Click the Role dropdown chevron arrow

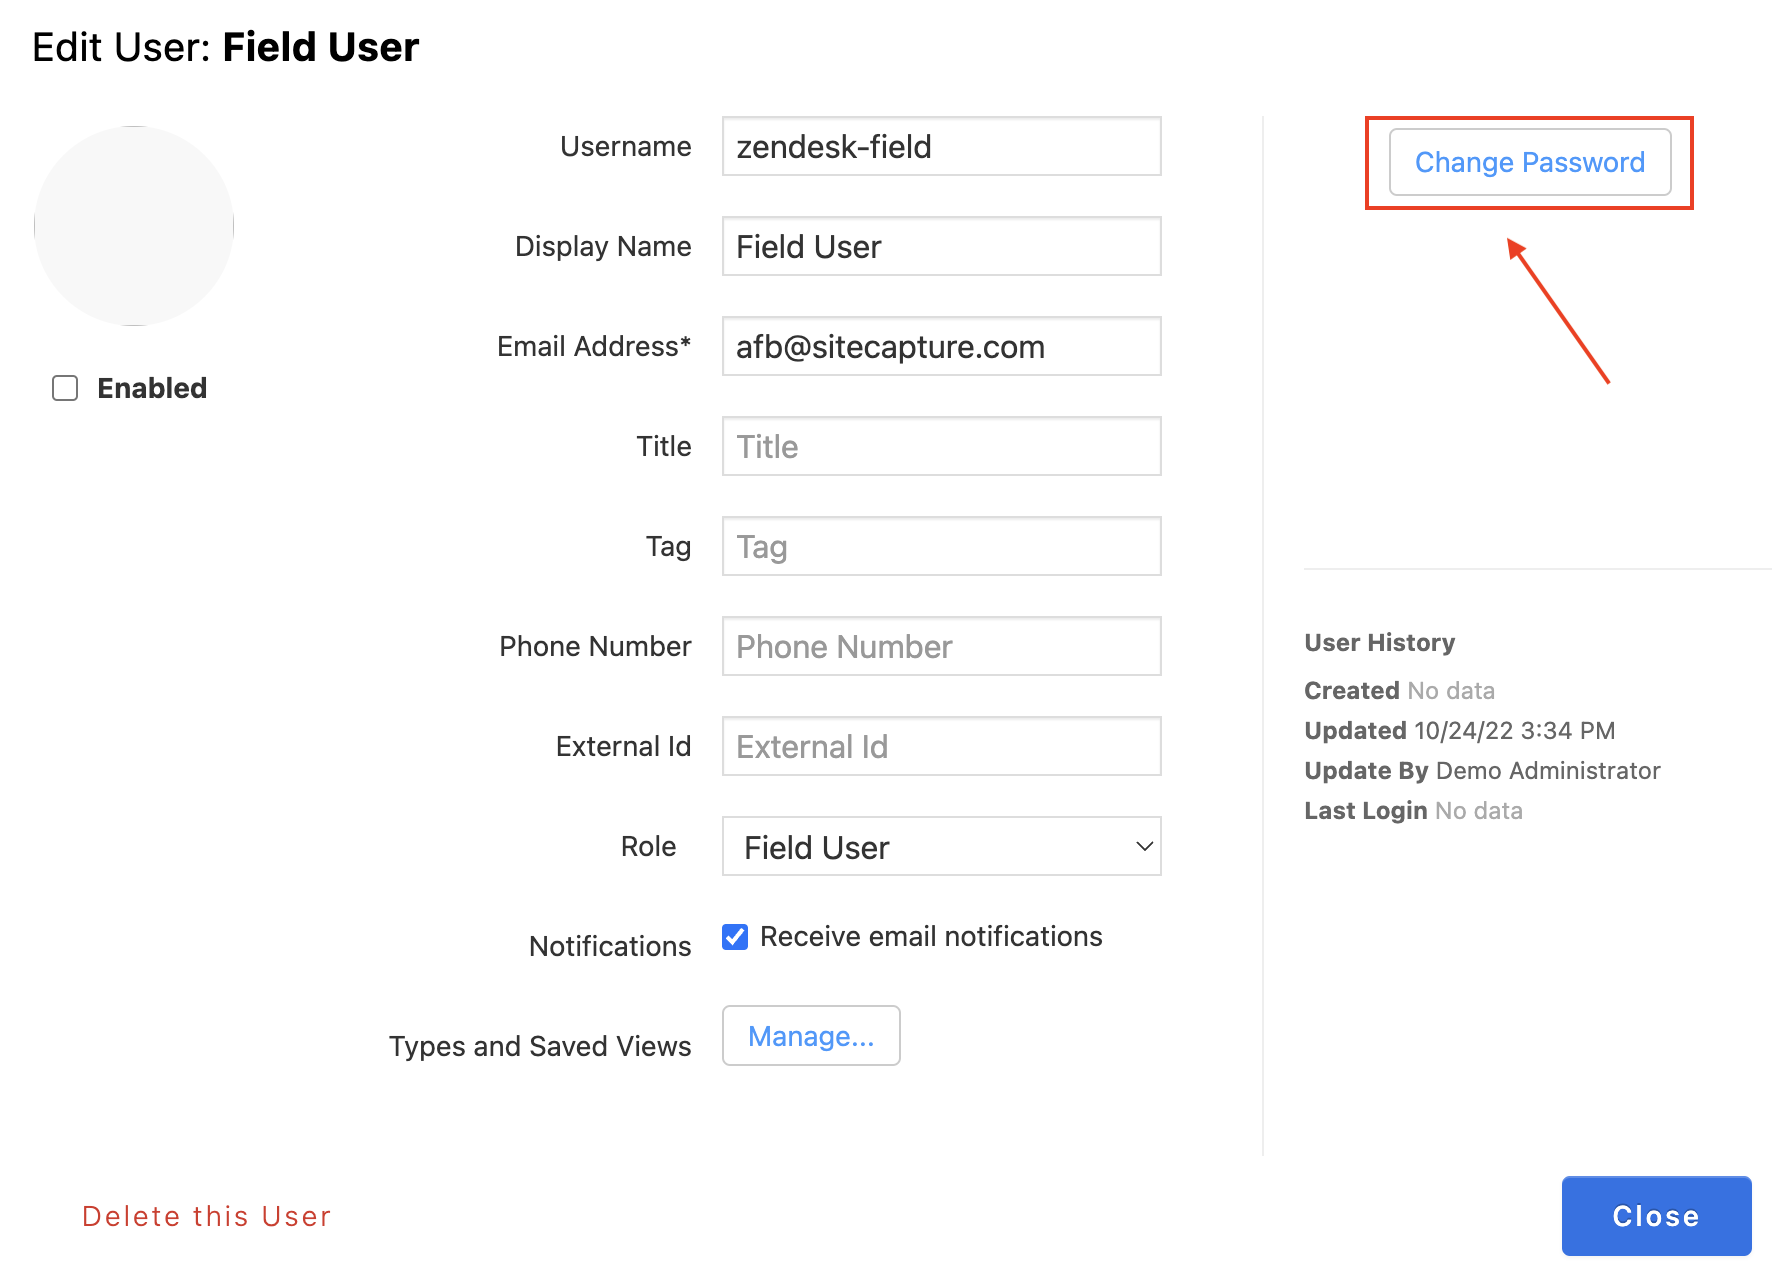[1144, 846]
